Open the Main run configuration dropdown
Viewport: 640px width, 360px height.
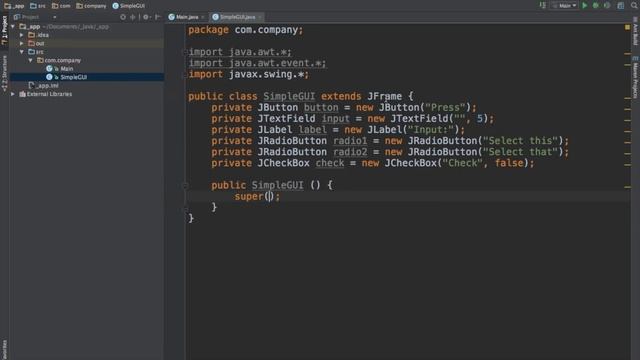tap(564, 6)
